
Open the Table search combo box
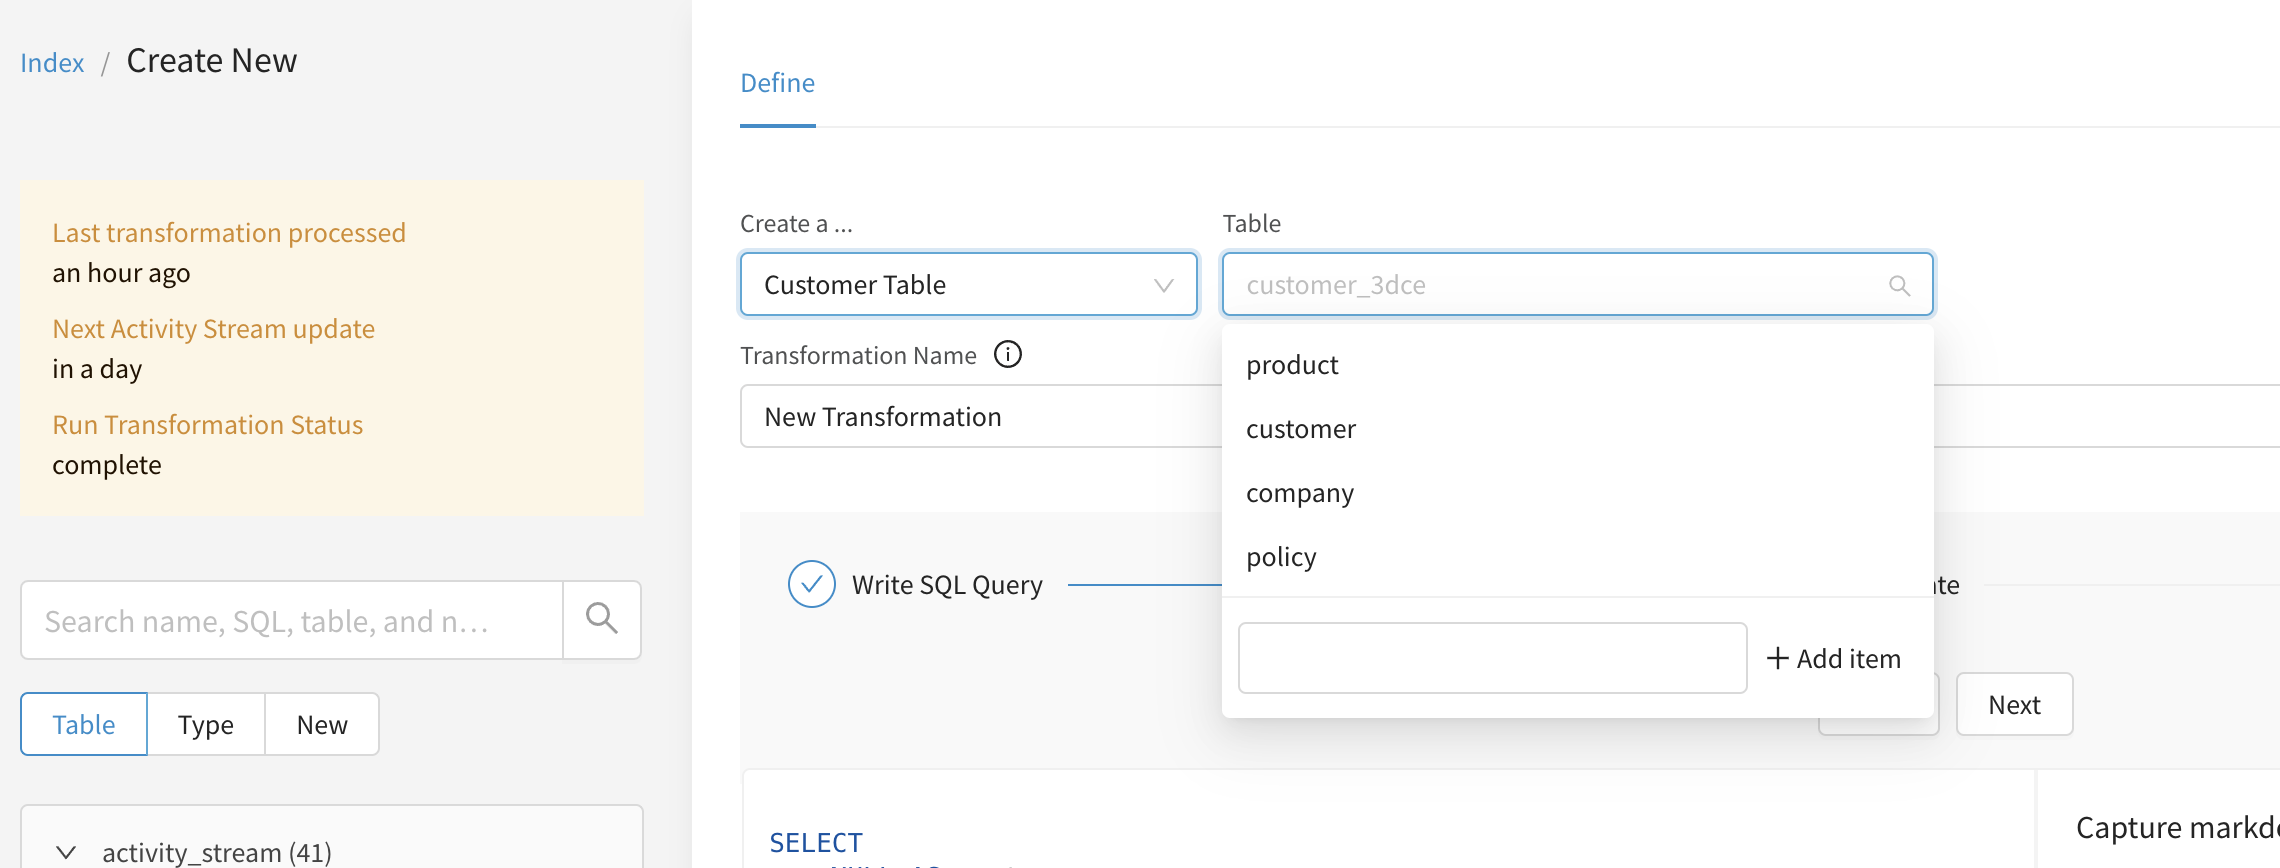pyautogui.click(x=1560, y=285)
